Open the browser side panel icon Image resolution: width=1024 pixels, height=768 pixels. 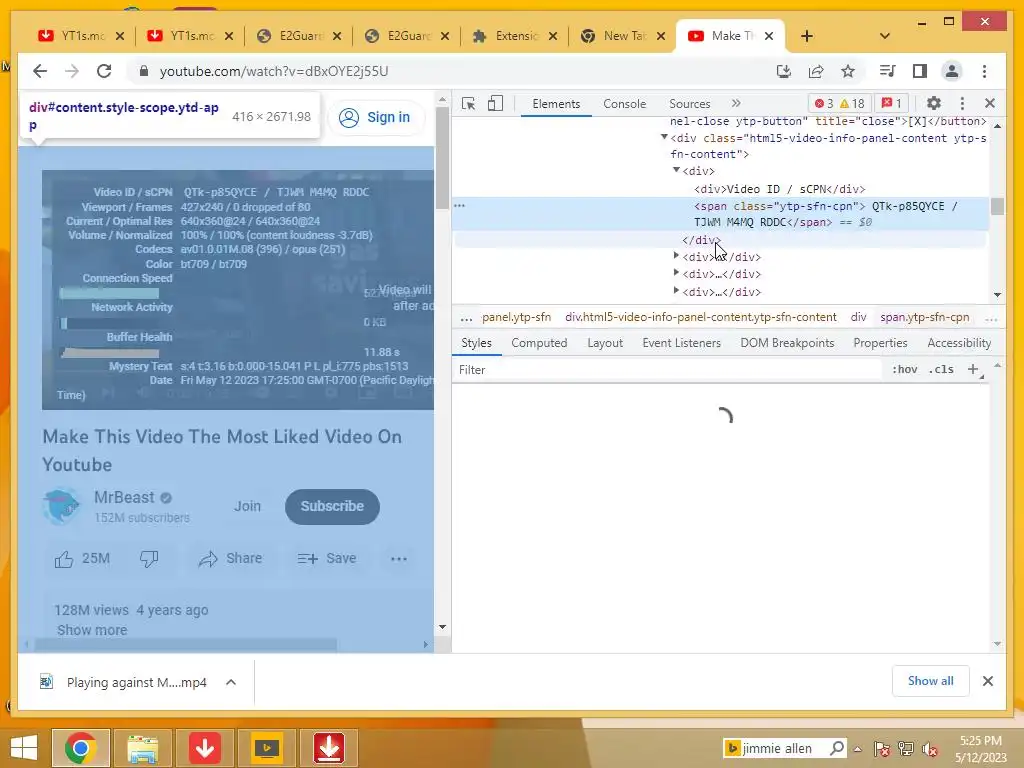tap(920, 71)
